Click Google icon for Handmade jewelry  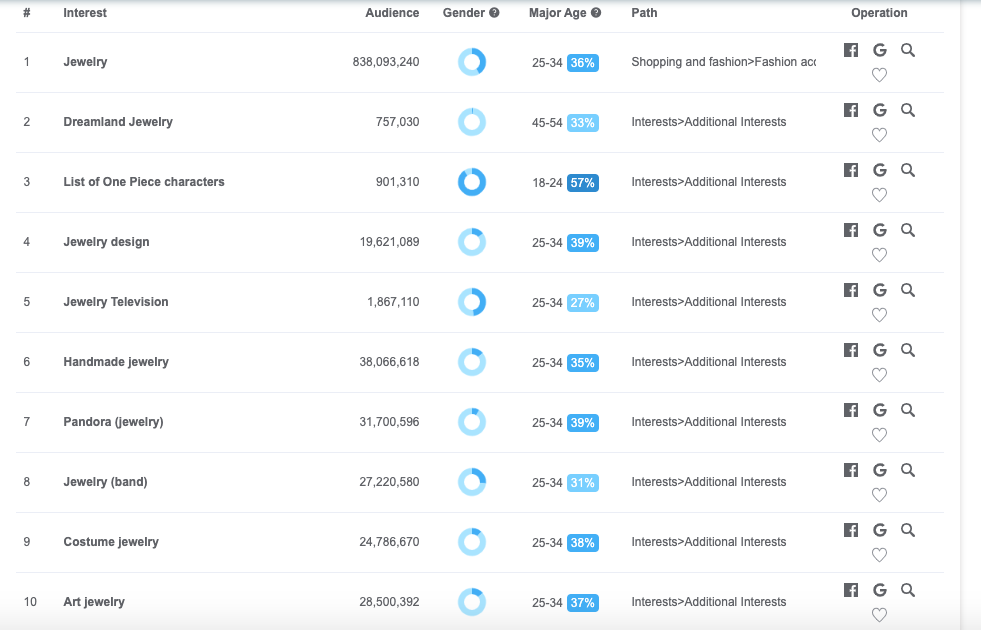point(880,350)
